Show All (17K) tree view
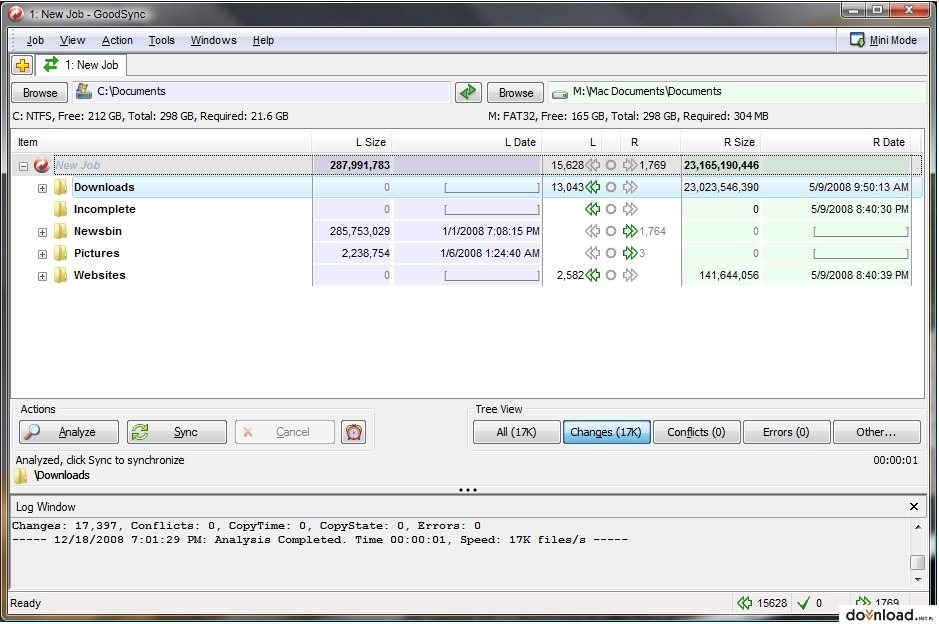 516,432
